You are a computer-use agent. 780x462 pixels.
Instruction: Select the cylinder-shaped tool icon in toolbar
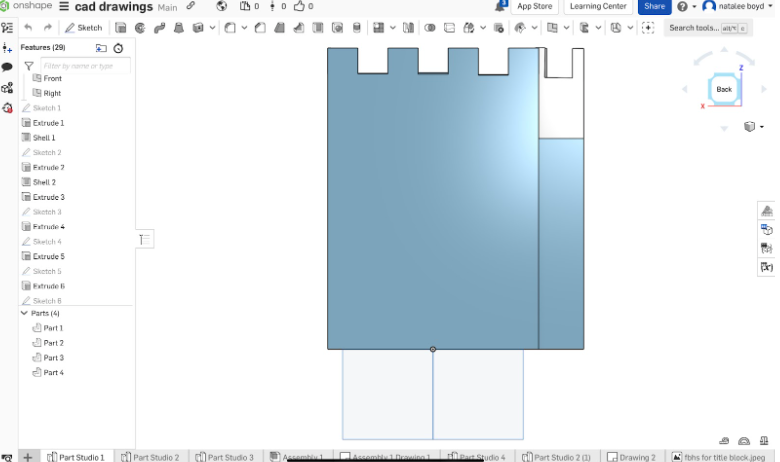(x=357, y=28)
